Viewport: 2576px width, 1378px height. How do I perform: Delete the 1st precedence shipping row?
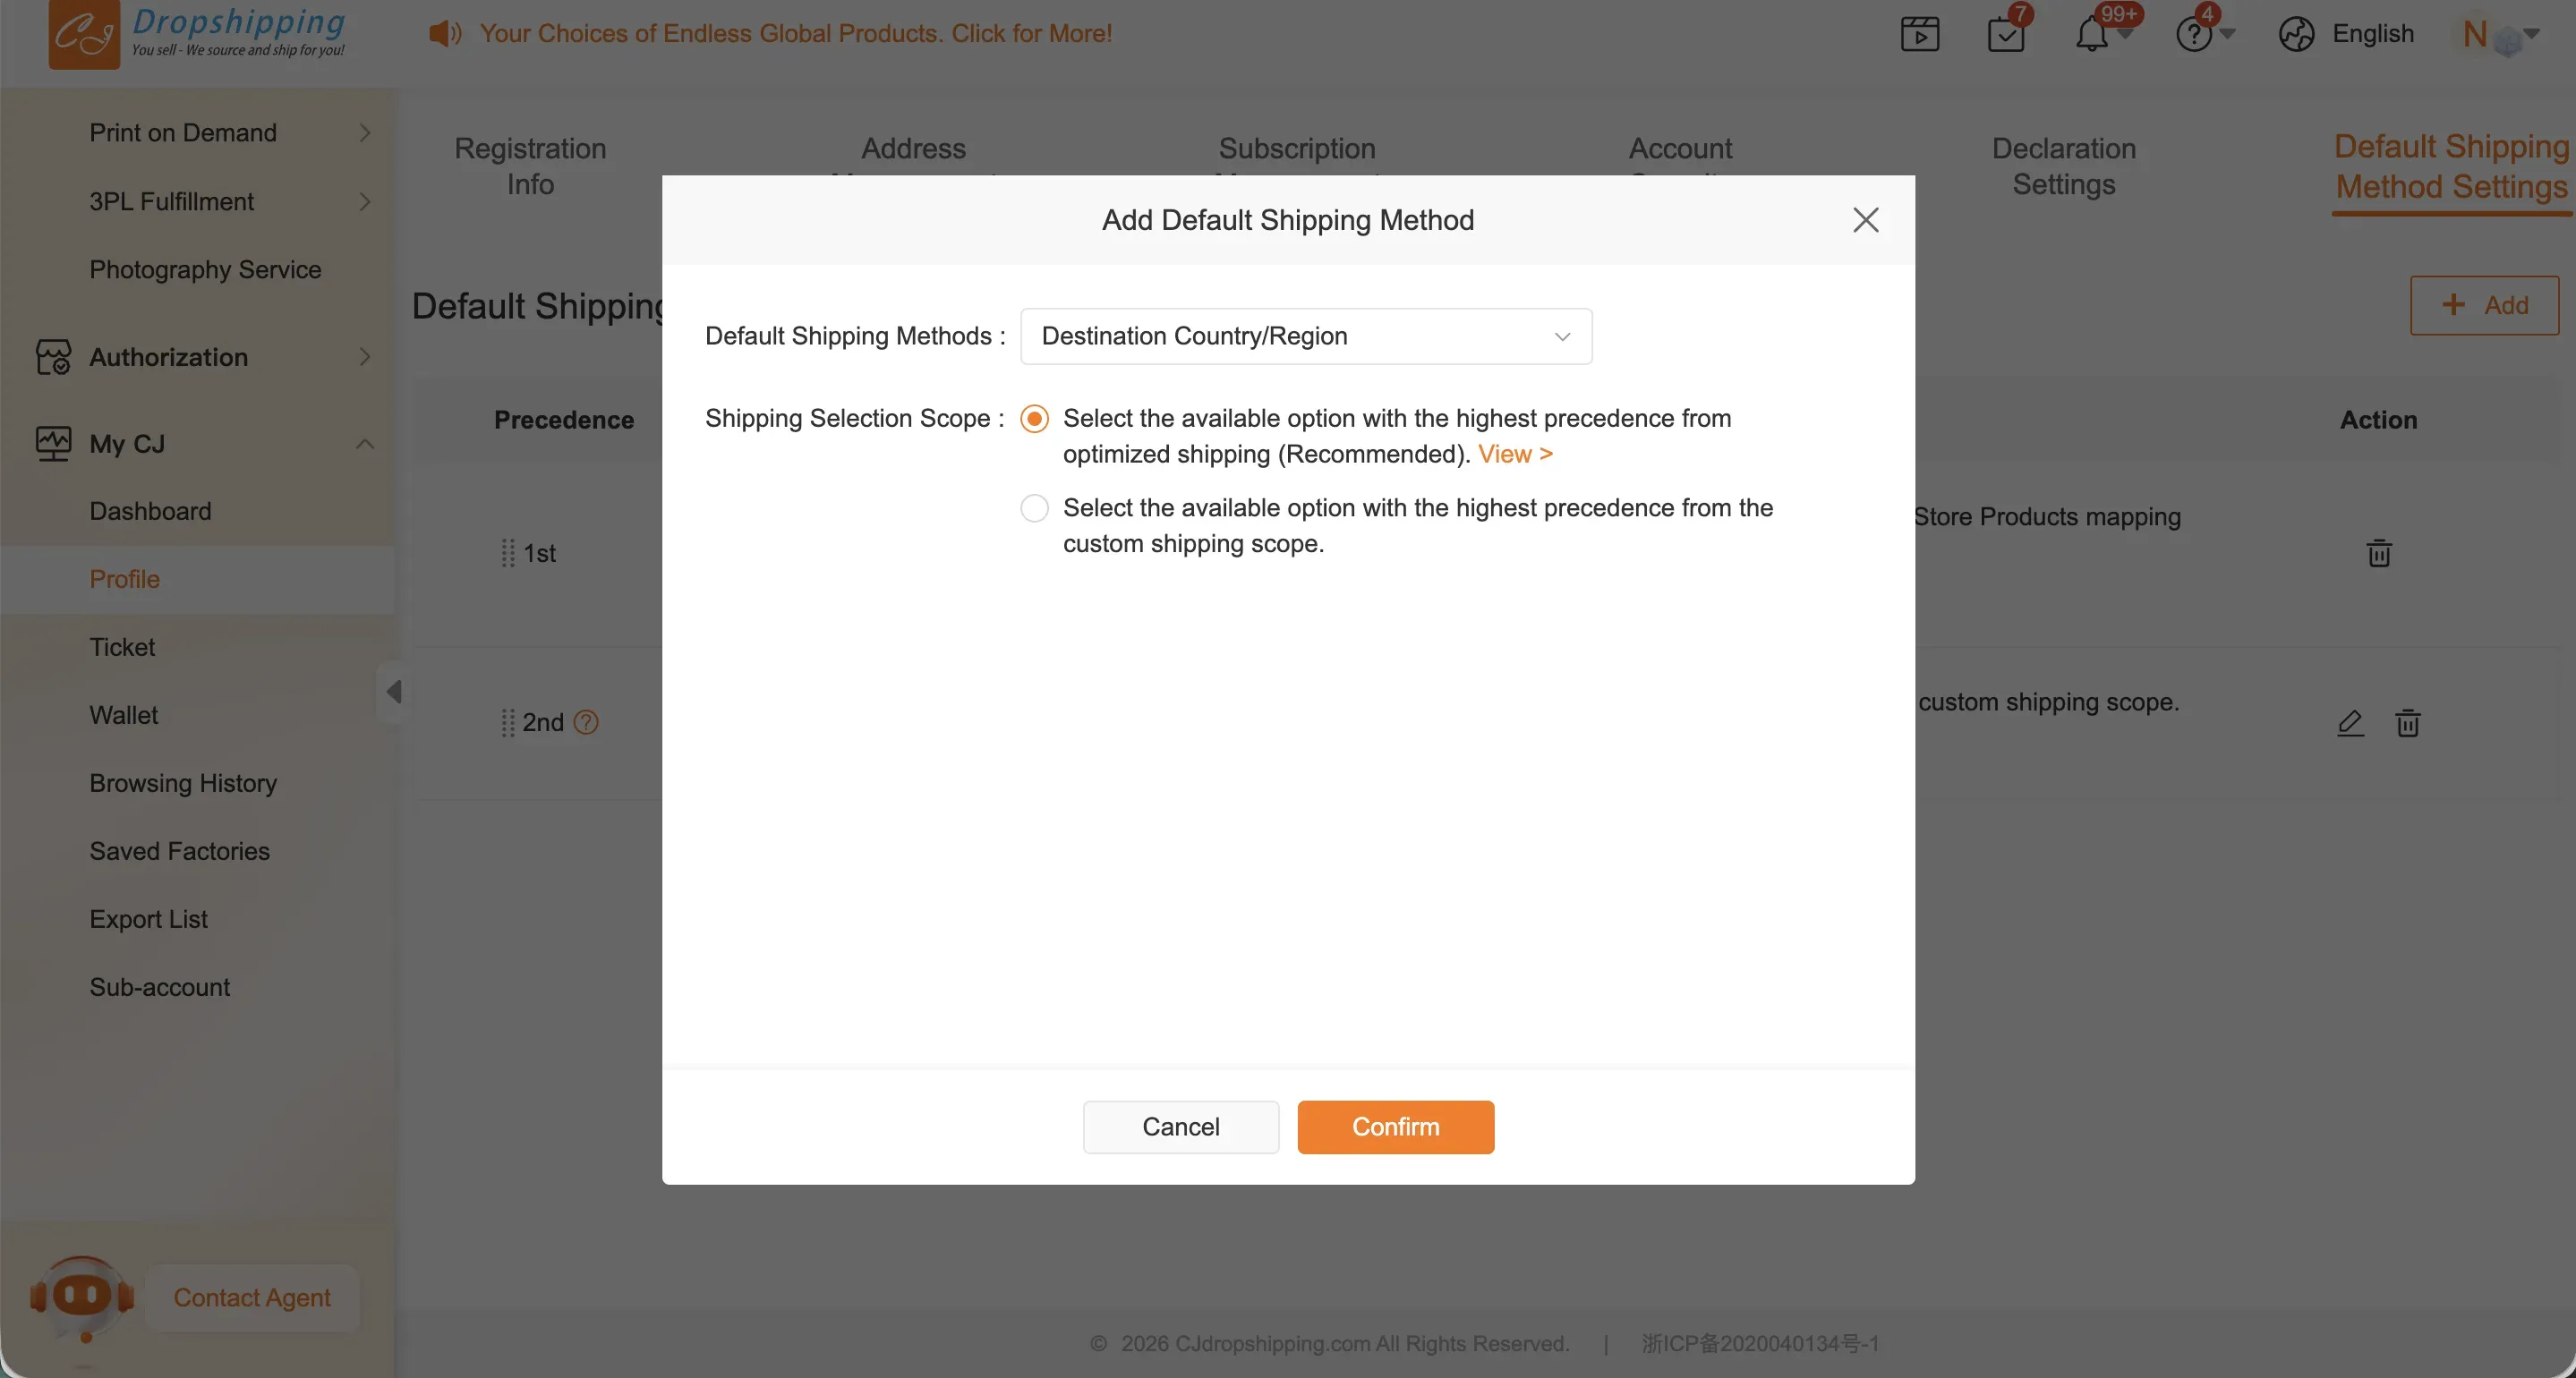pyautogui.click(x=2379, y=553)
